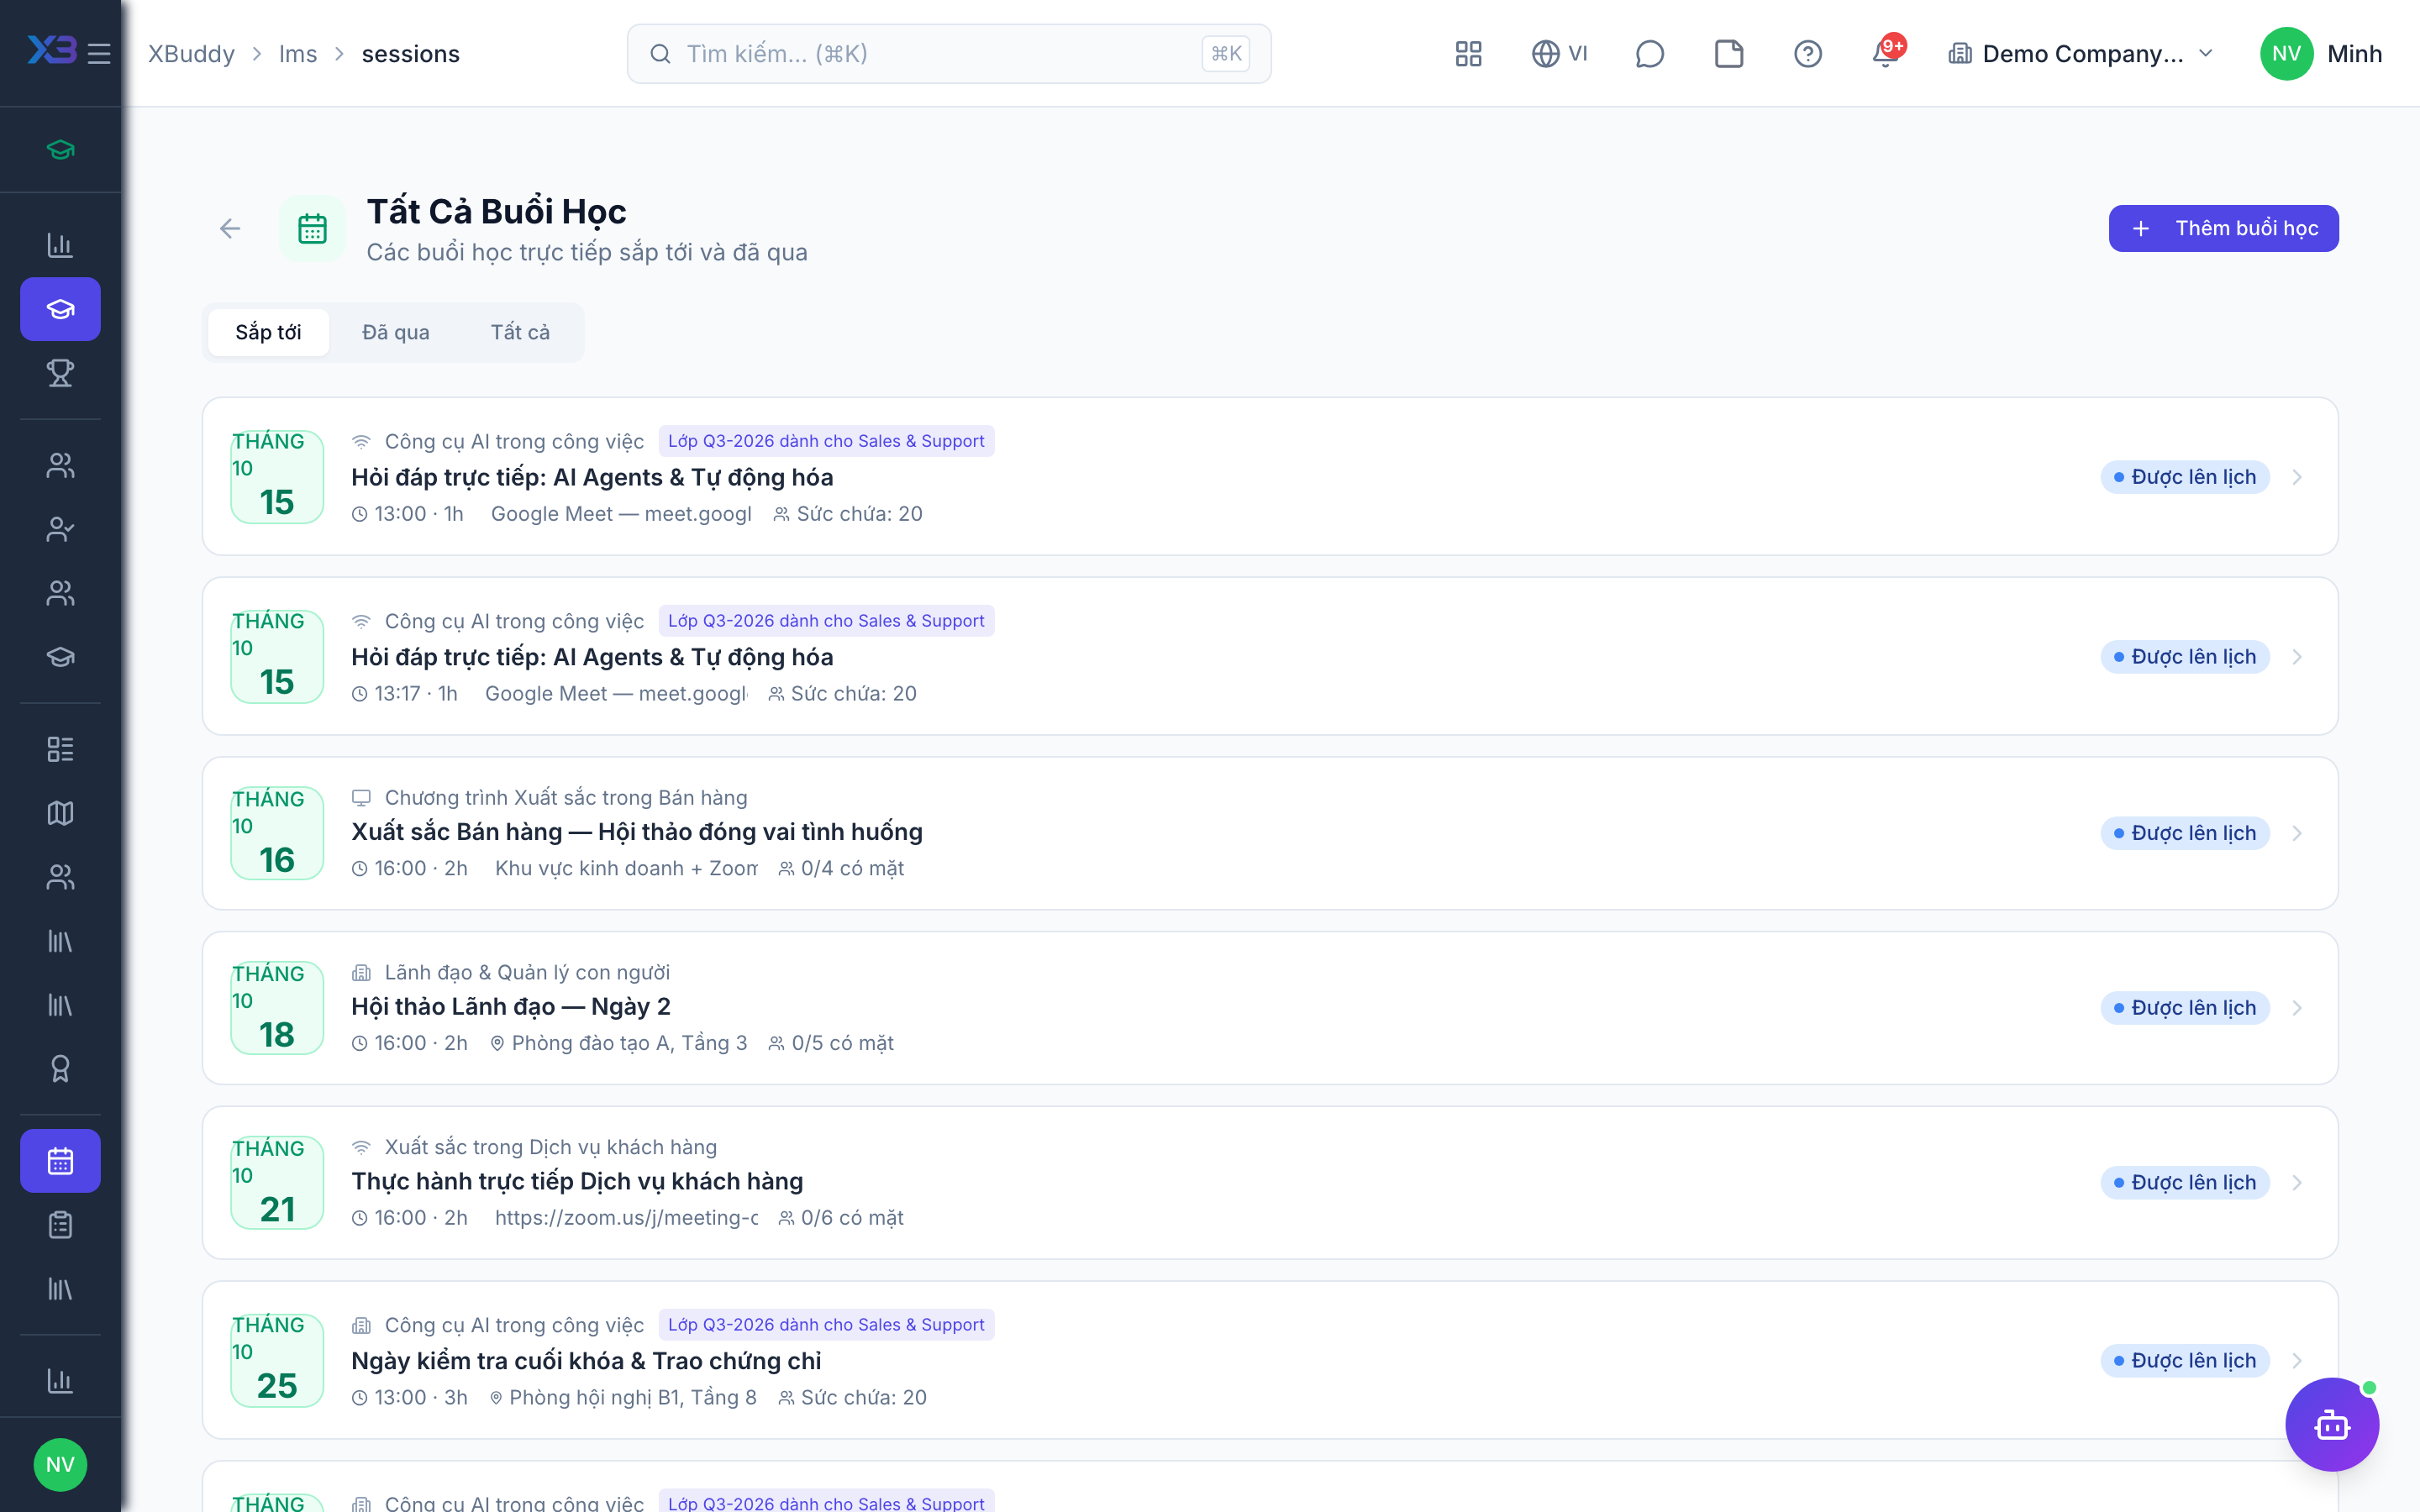Expand Thực hành trực tiếp Dịch vụ chevron
This screenshot has width=2420, height=1512.
click(x=2297, y=1183)
